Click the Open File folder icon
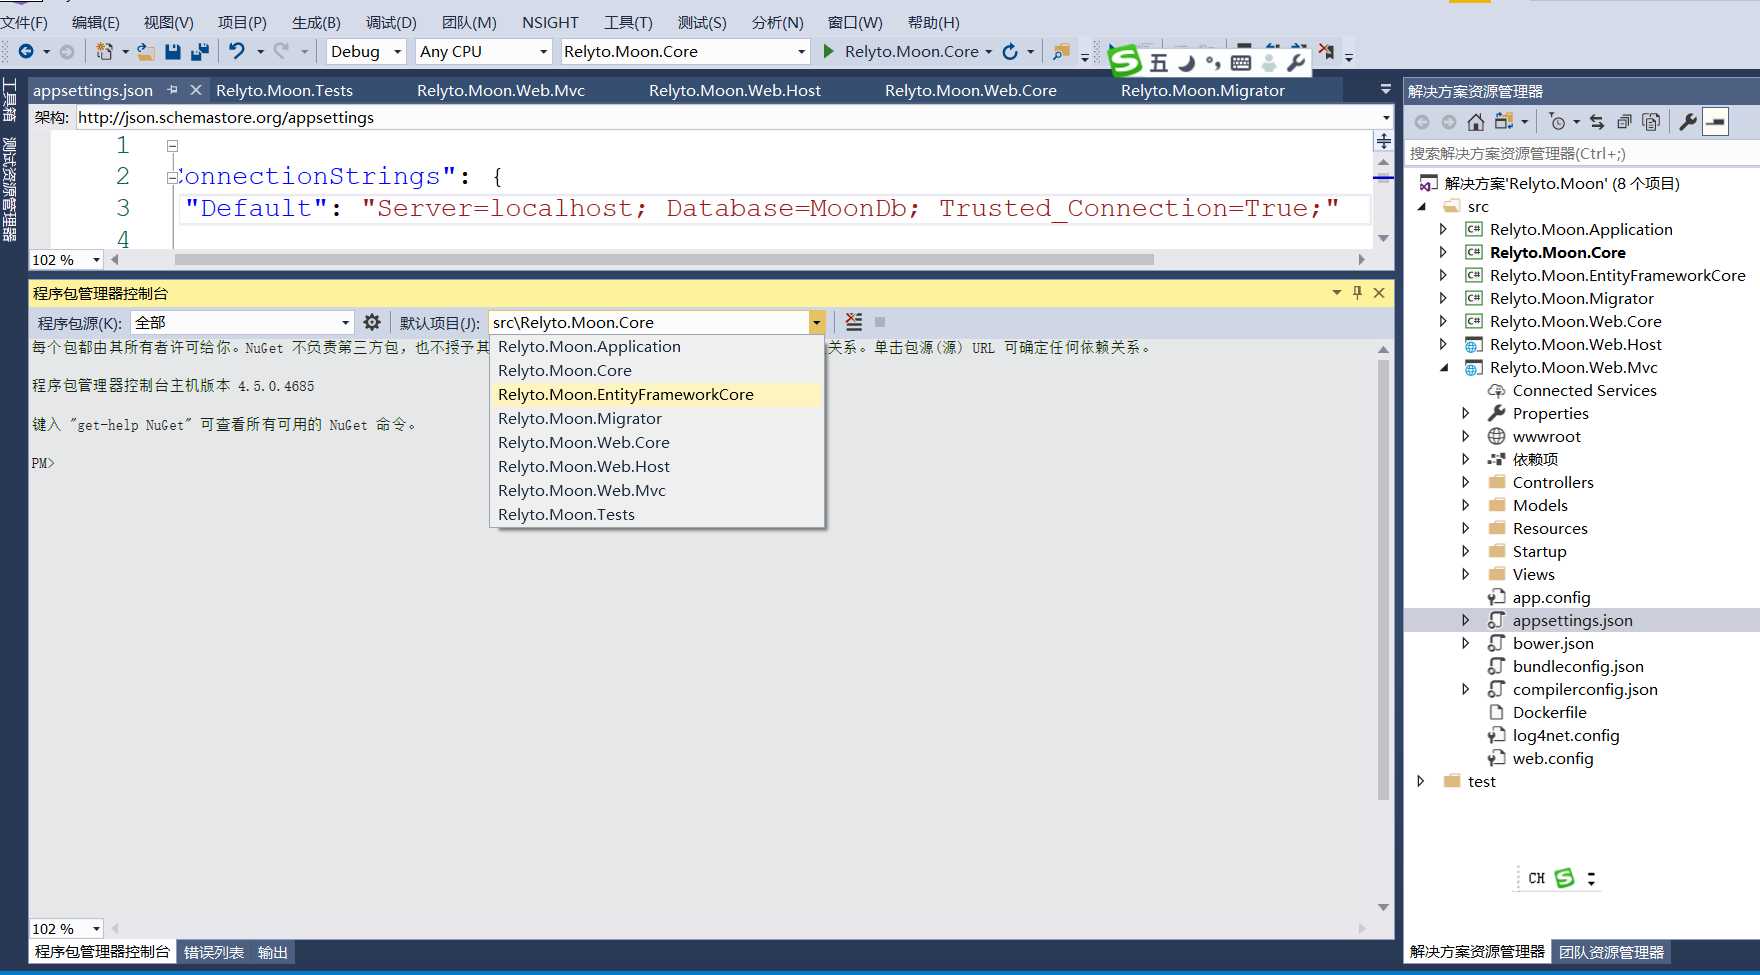The height and width of the screenshot is (975, 1760). click(145, 51)
